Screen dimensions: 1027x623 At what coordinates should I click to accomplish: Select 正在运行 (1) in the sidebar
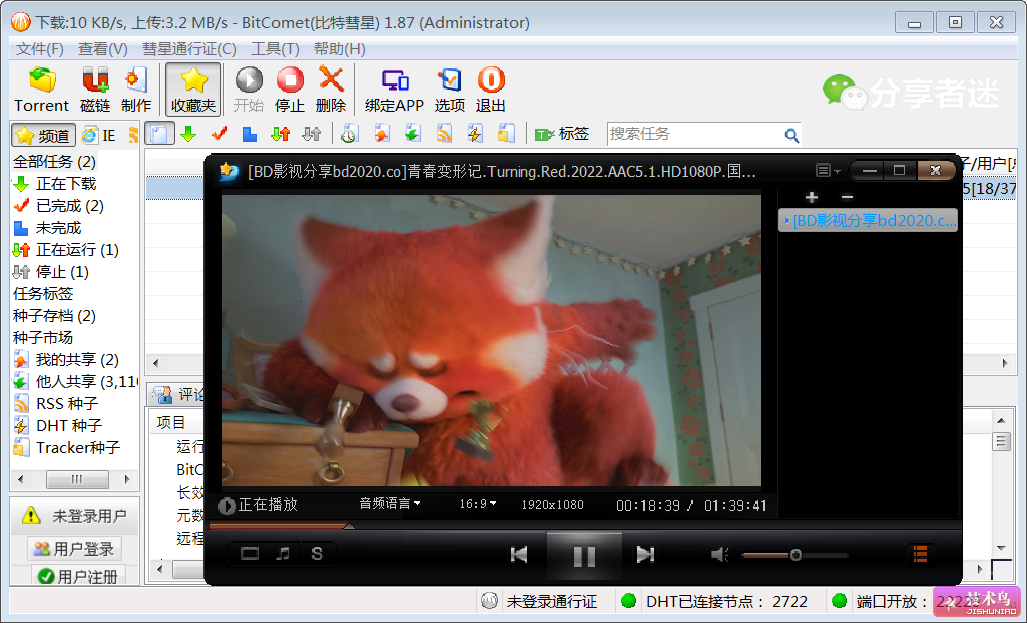pyautogui.click(x=65, y=250)
